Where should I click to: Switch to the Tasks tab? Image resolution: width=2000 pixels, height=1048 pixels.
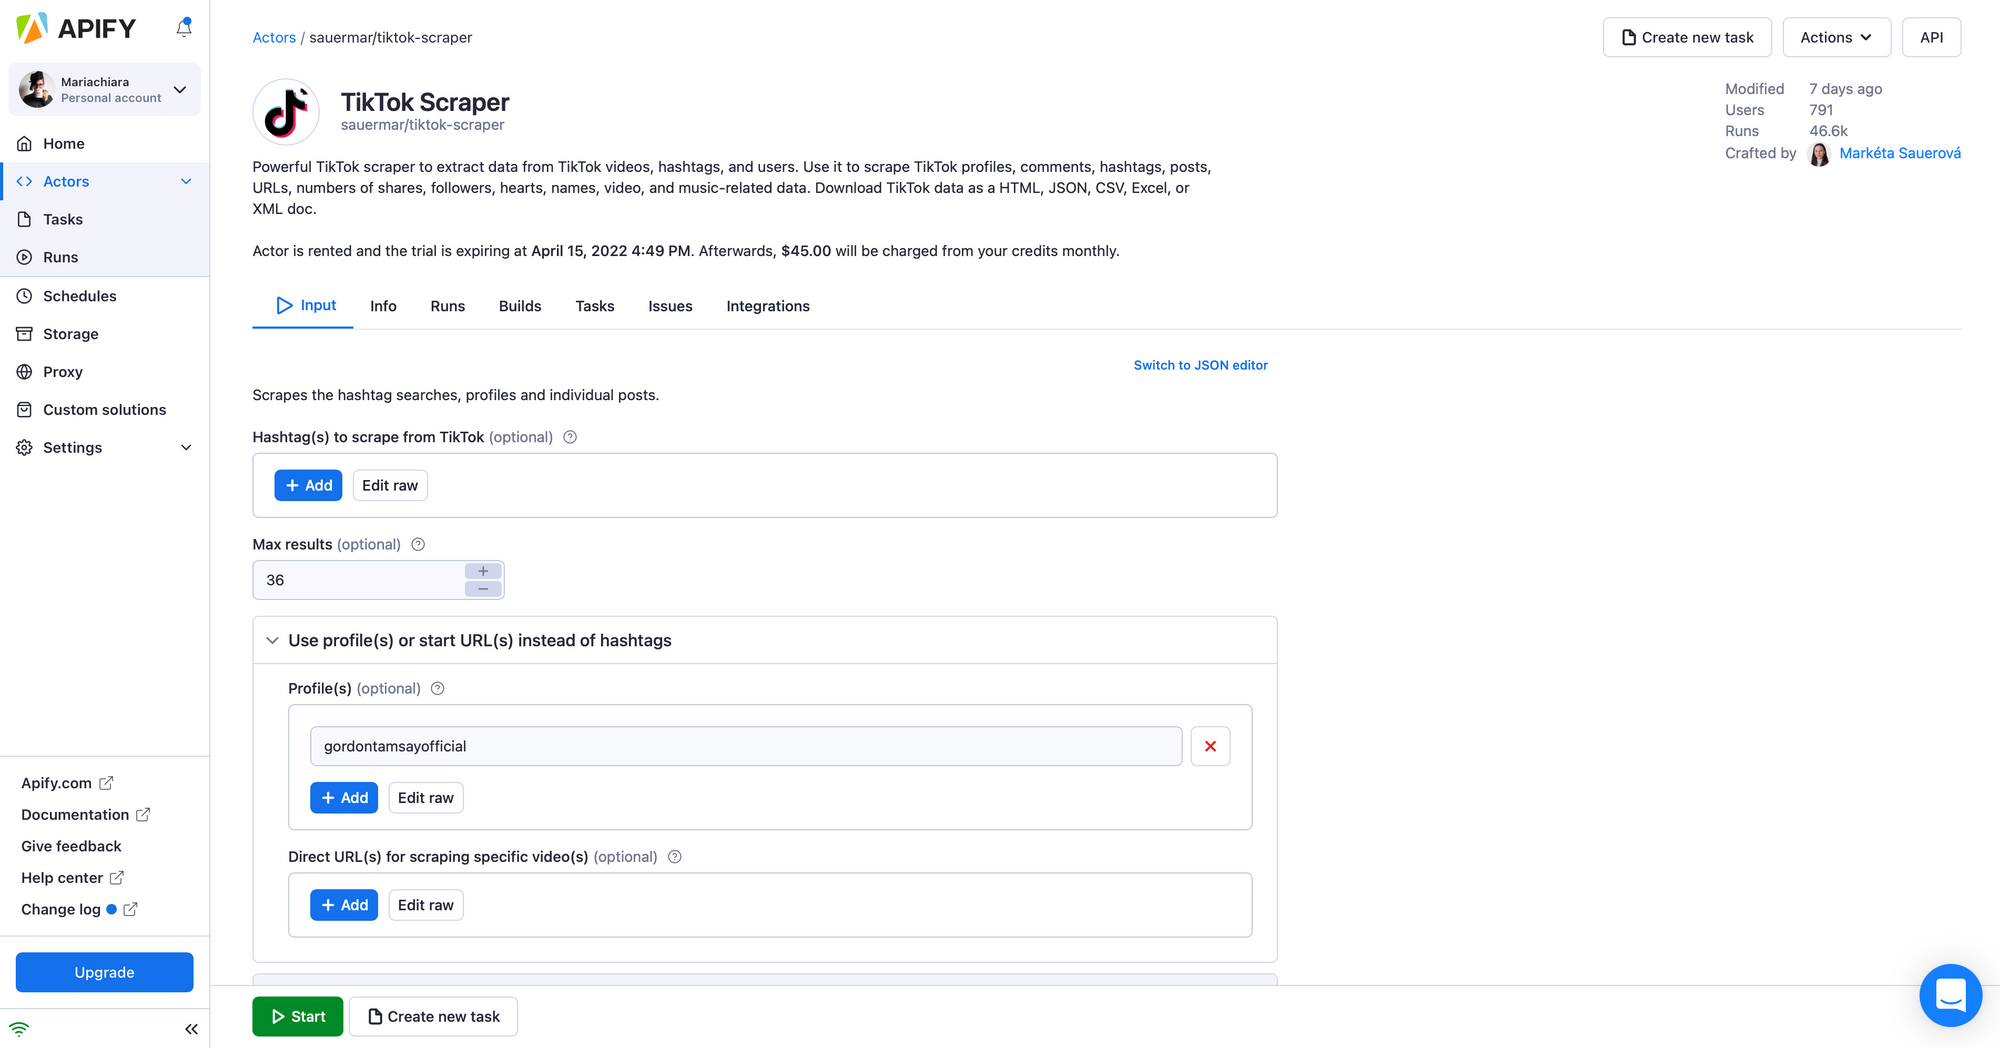pos(595,306)
